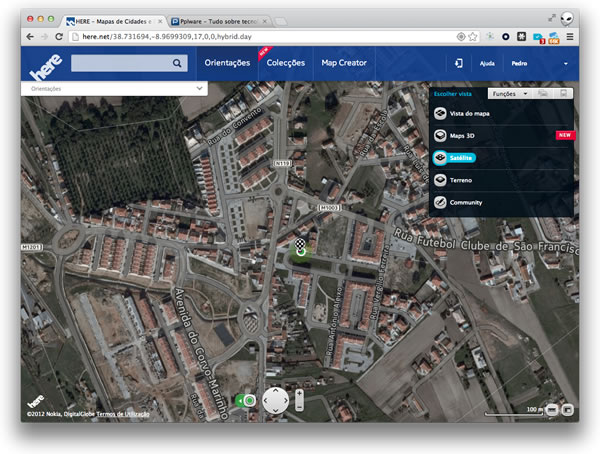Toggle the green location tracking switch
The image size is (600, 454).
(x=246, y=401)
